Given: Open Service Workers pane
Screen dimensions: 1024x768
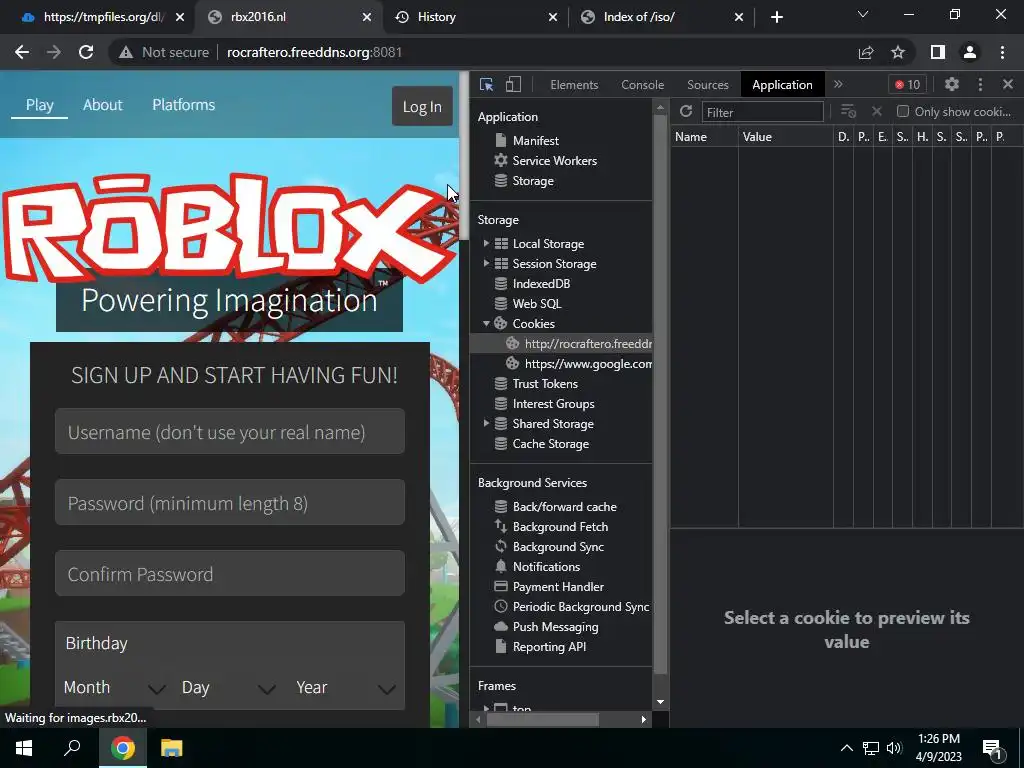Looking at the screenshot, I should (554, 161).
